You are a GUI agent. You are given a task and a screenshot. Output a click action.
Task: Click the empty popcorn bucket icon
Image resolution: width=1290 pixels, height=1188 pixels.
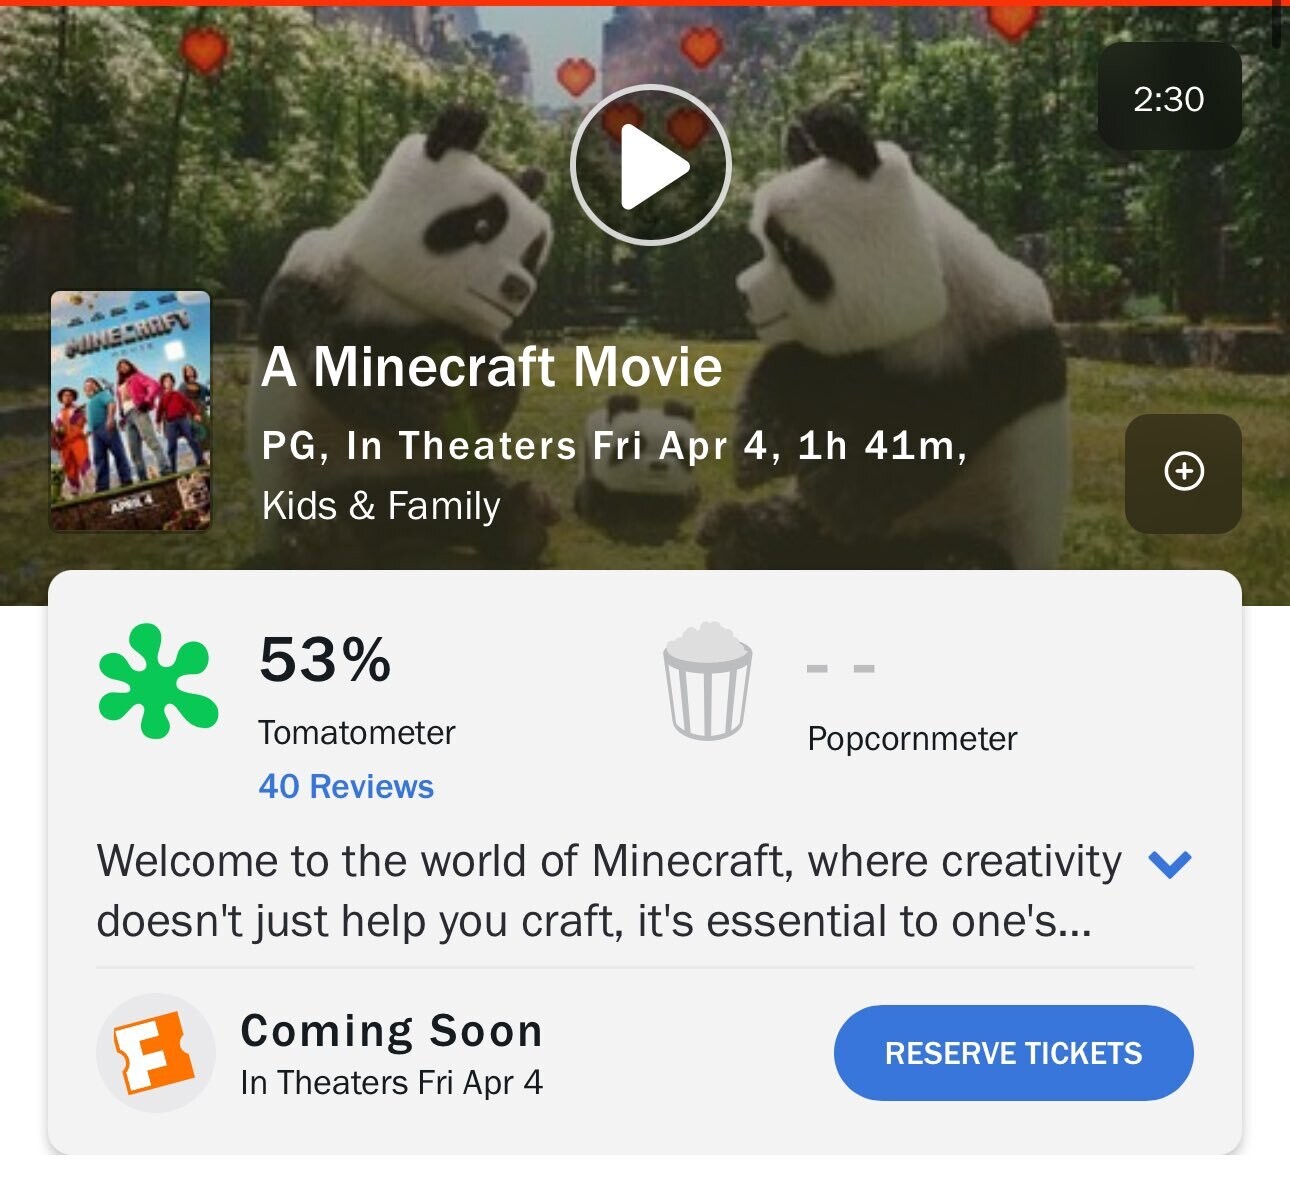point(707,680)
